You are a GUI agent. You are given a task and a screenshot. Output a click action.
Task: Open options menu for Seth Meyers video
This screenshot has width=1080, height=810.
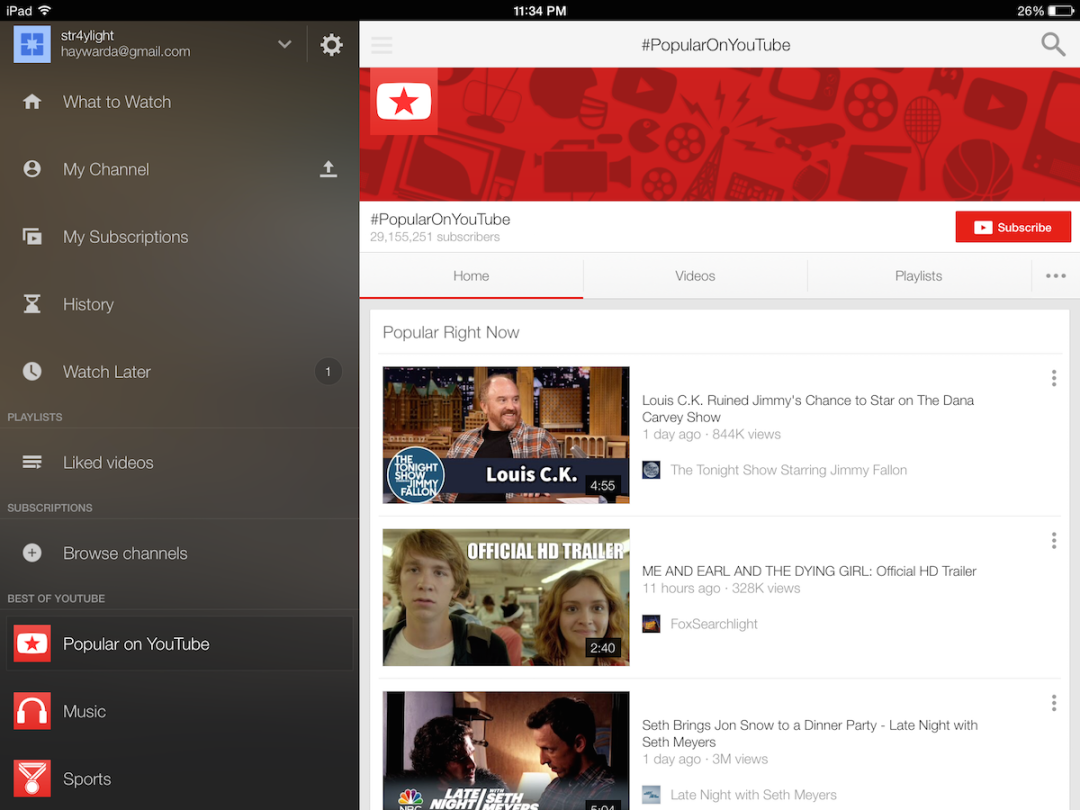(x=1053, y=703)
